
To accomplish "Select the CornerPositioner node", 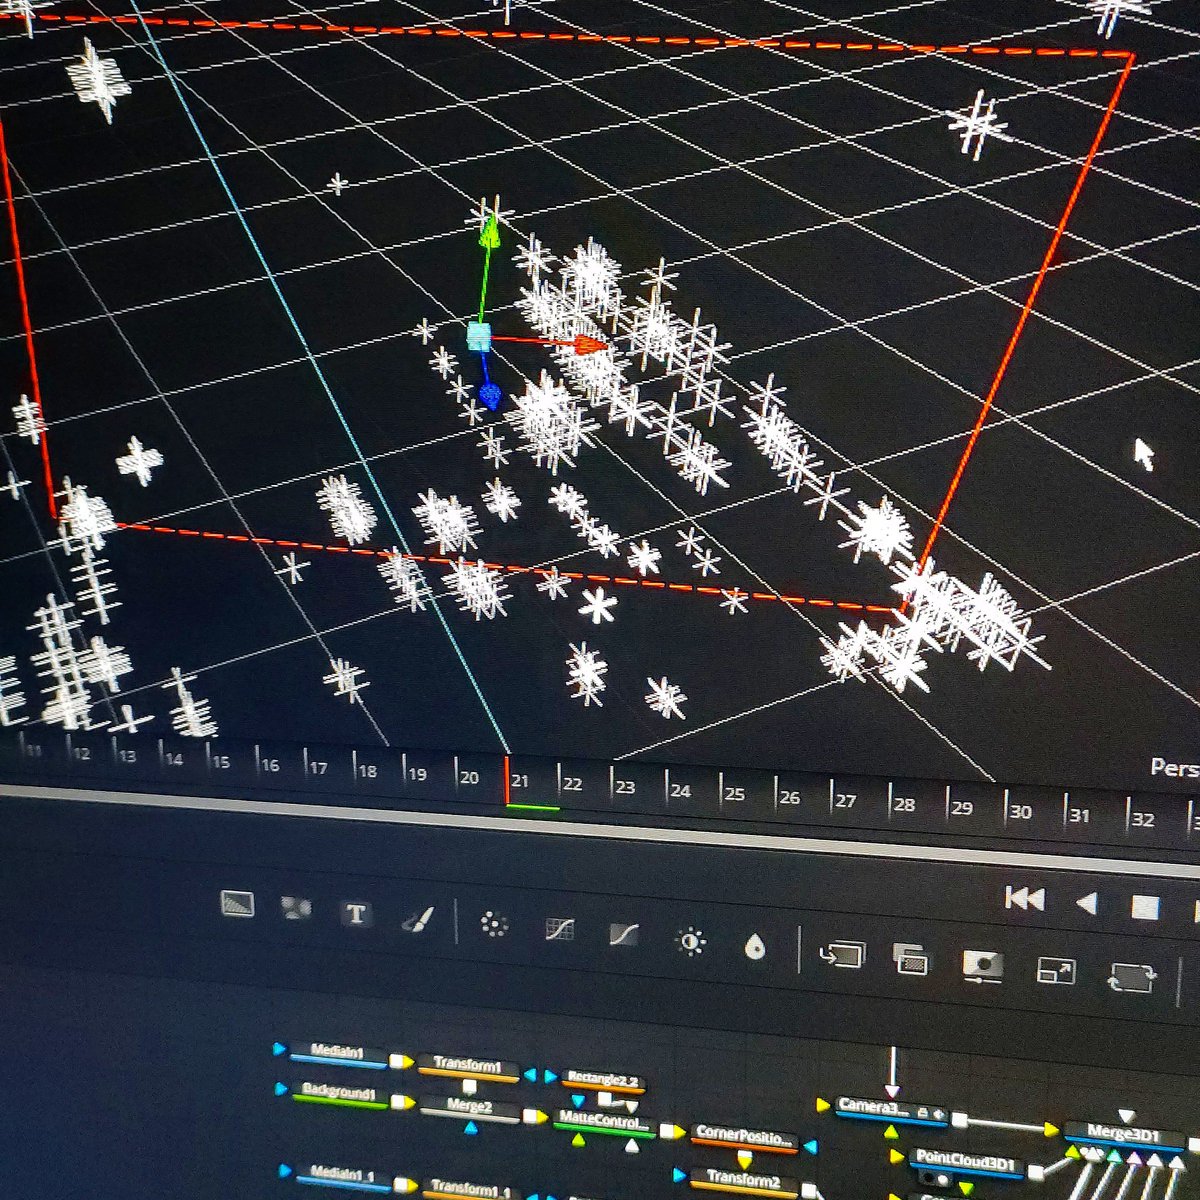I will (745, 1138).
